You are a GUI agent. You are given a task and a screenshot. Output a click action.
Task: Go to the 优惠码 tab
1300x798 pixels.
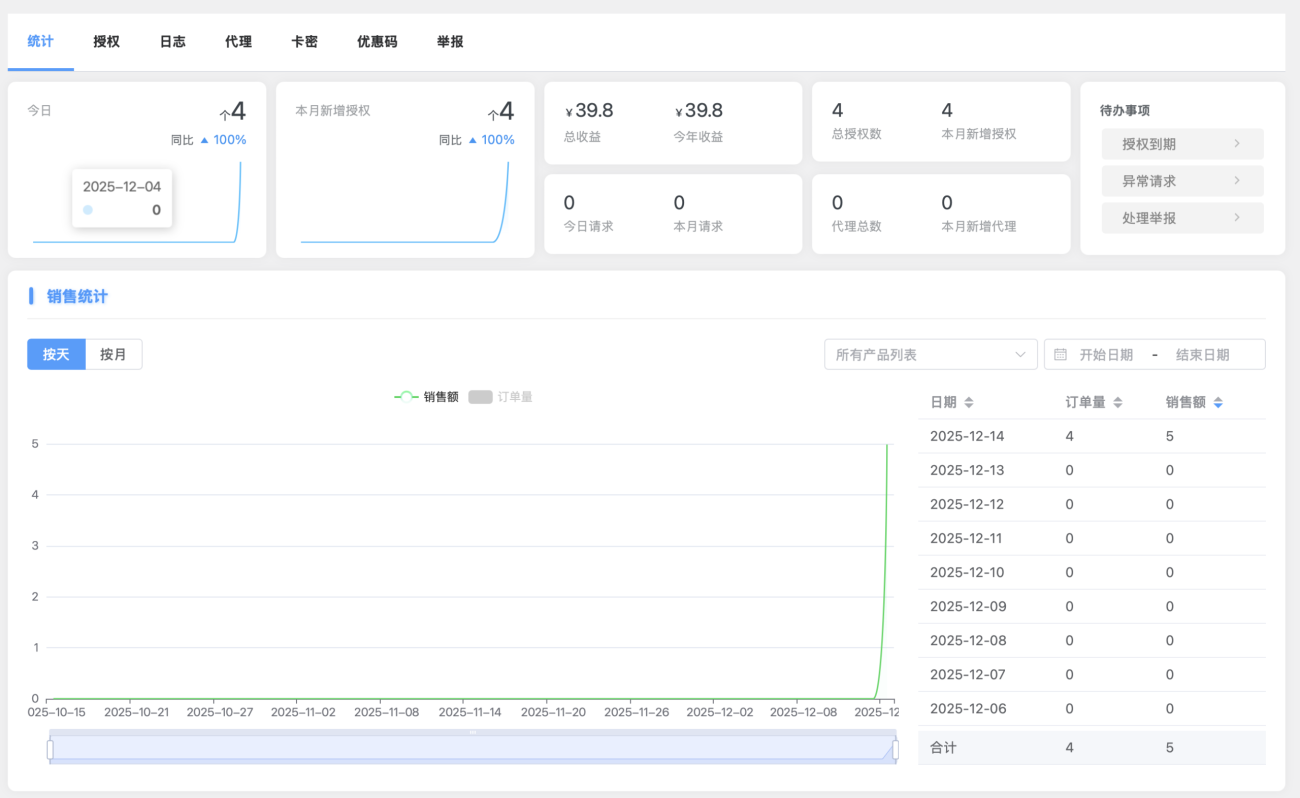pyautogui.click(x=377, y=42)
